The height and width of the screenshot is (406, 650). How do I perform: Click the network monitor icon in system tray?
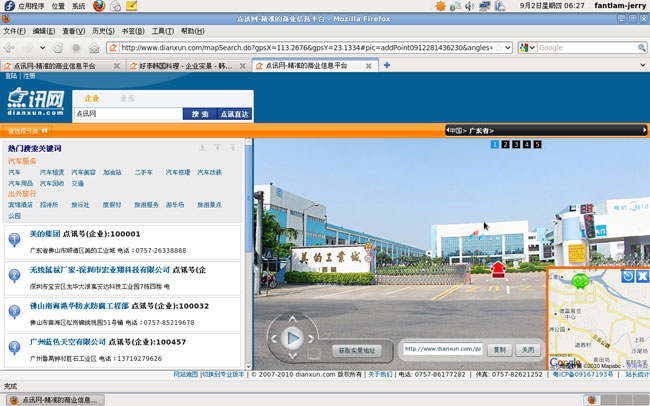(484, 6)
